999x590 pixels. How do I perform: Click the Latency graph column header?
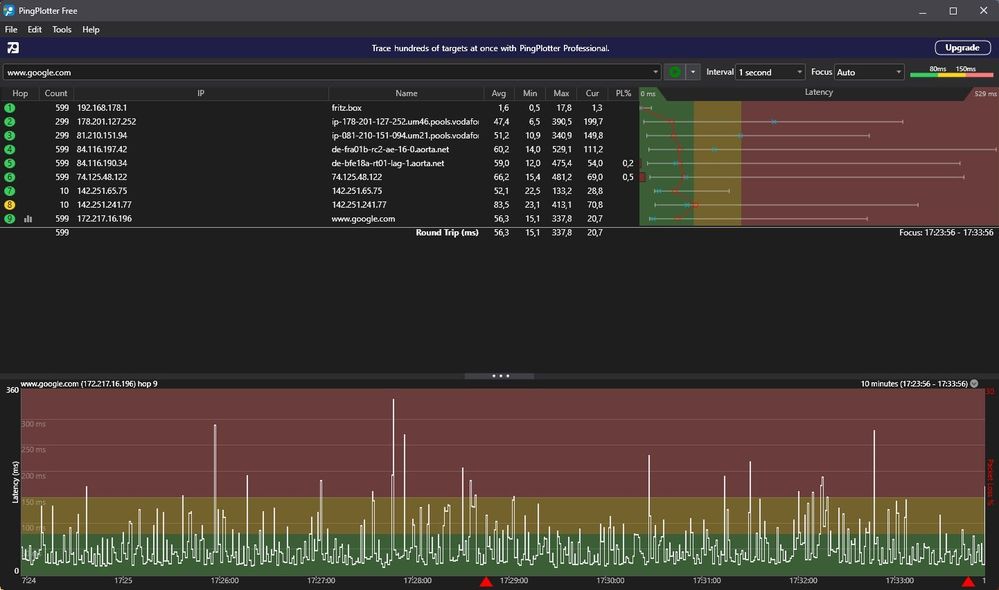(818, 92)
